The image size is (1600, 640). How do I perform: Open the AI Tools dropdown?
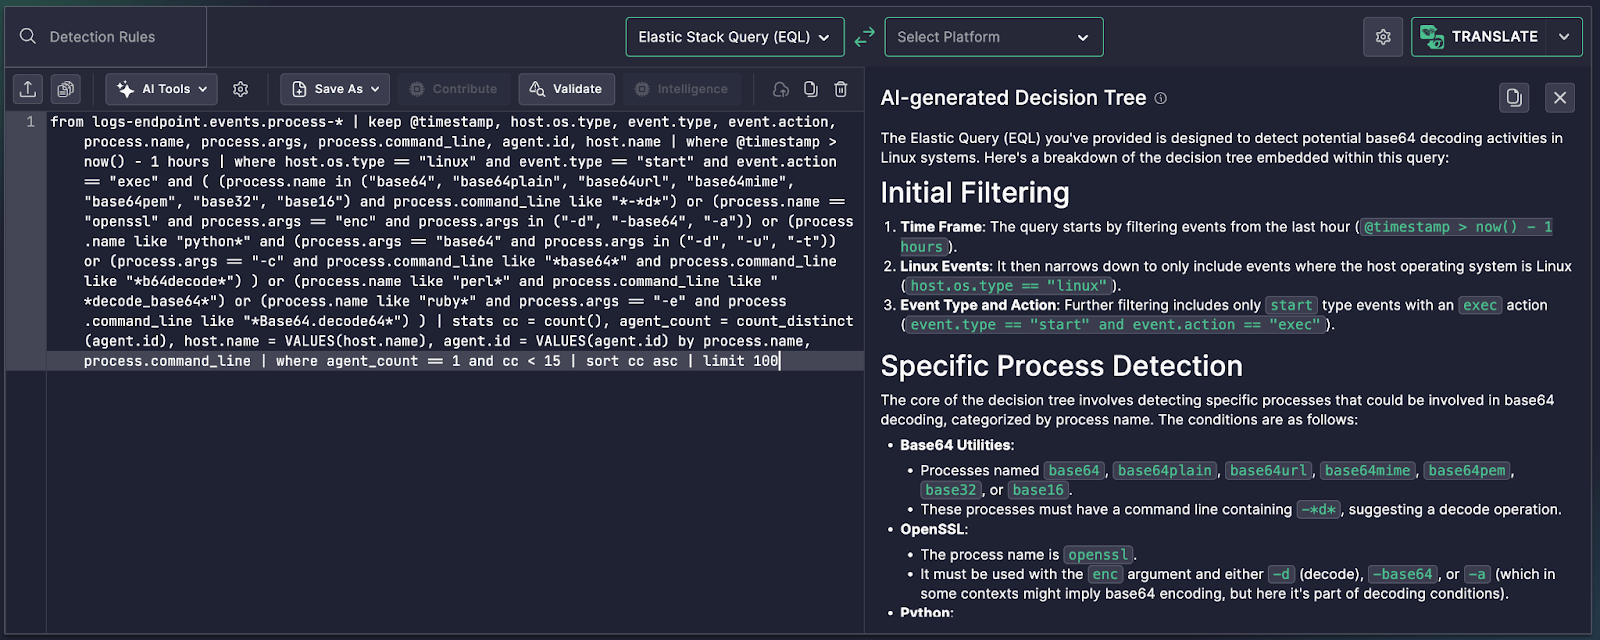162,89
